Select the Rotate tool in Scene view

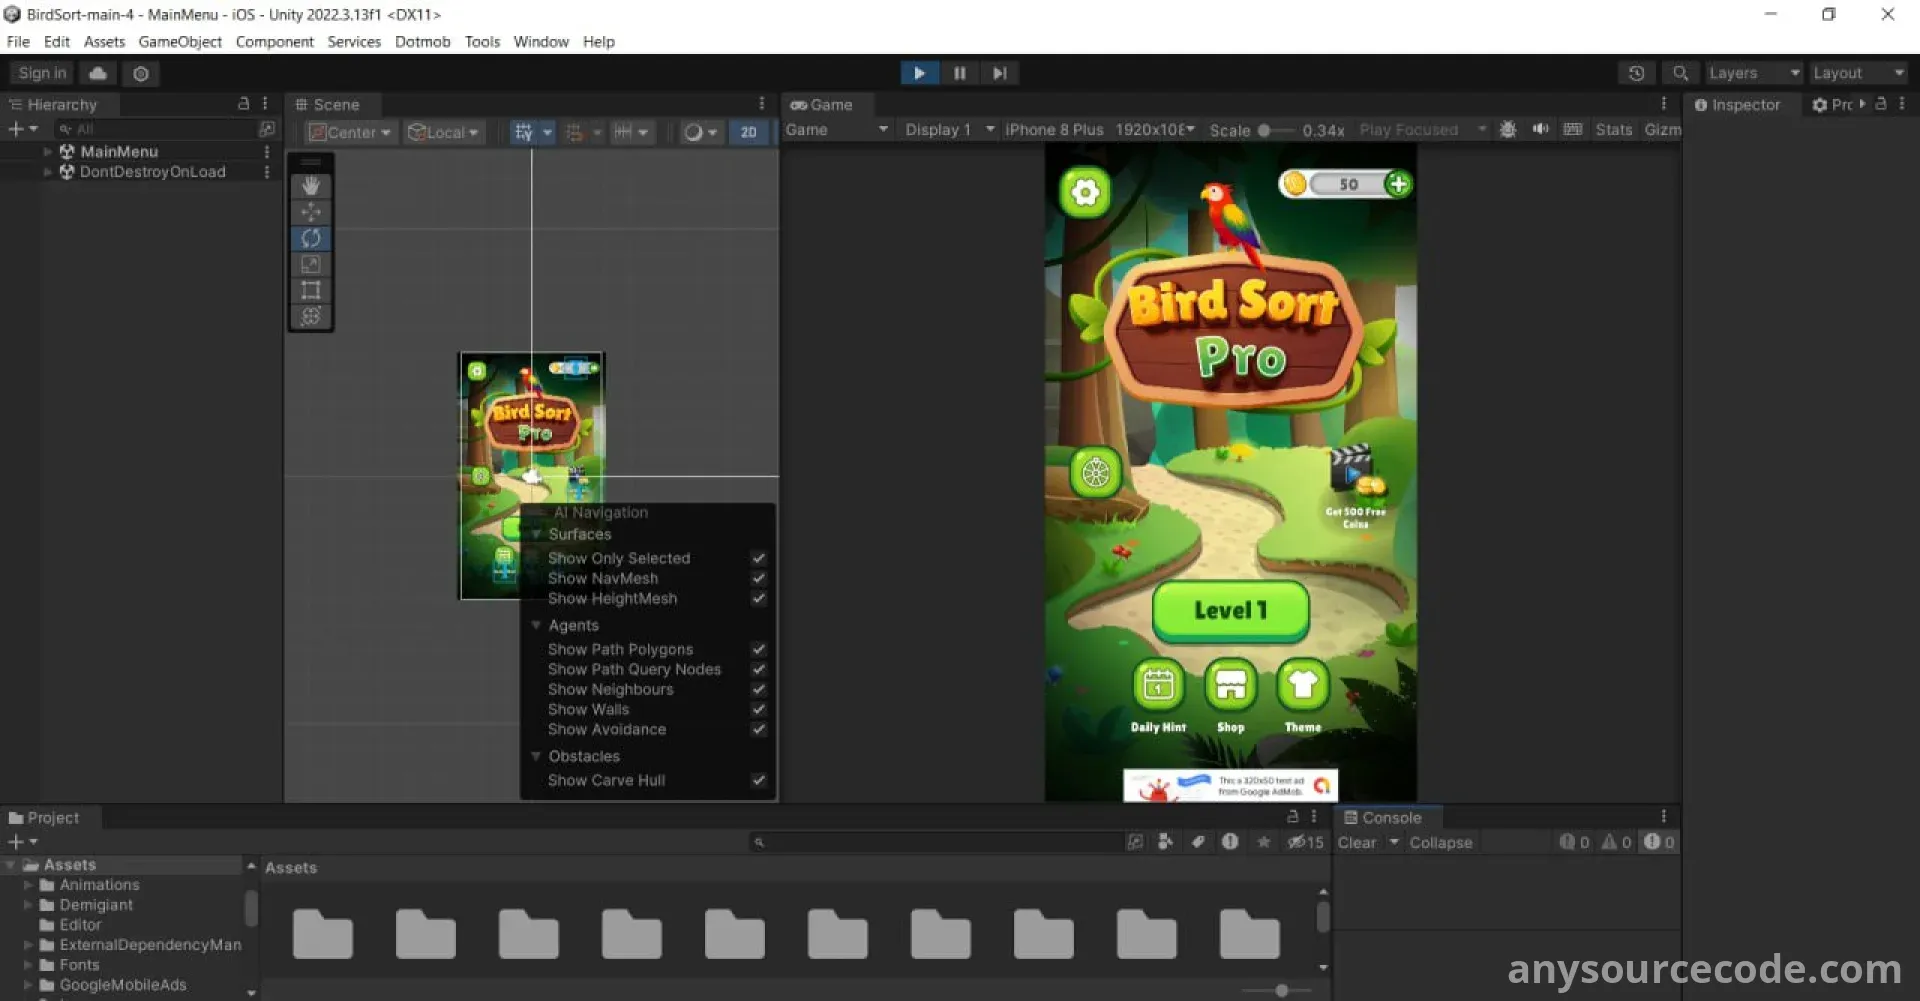coord(311,238)
